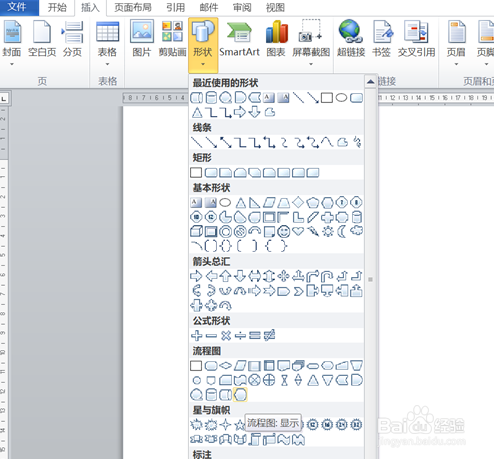Choose the not-equal sign in 公式形状
This screenshot has height=459, width=494.
269,335
